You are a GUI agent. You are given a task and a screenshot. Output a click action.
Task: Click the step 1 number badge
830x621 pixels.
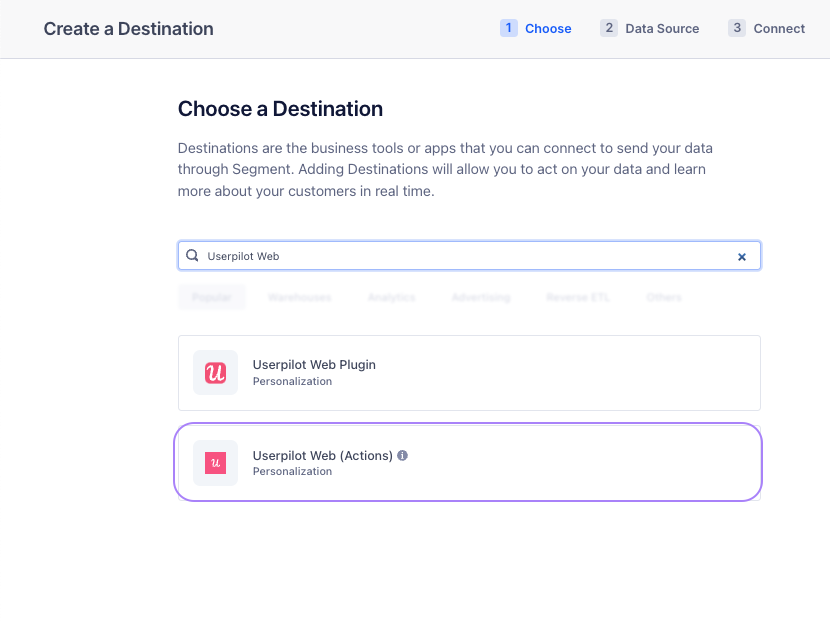click(509, 28)
